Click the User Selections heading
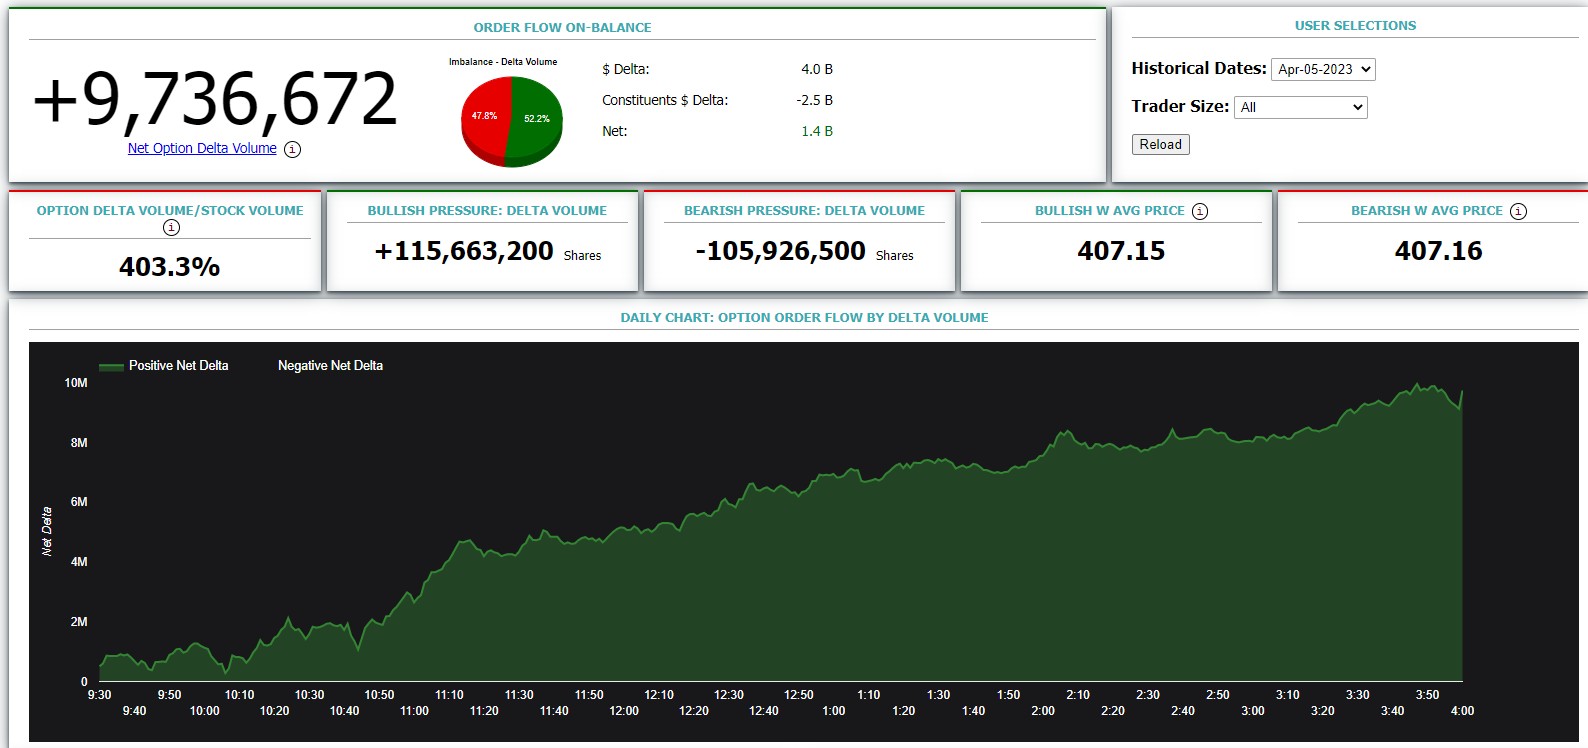This screenshot has width=1588, height=748. pyautogui.click(x=1355, y=26)
